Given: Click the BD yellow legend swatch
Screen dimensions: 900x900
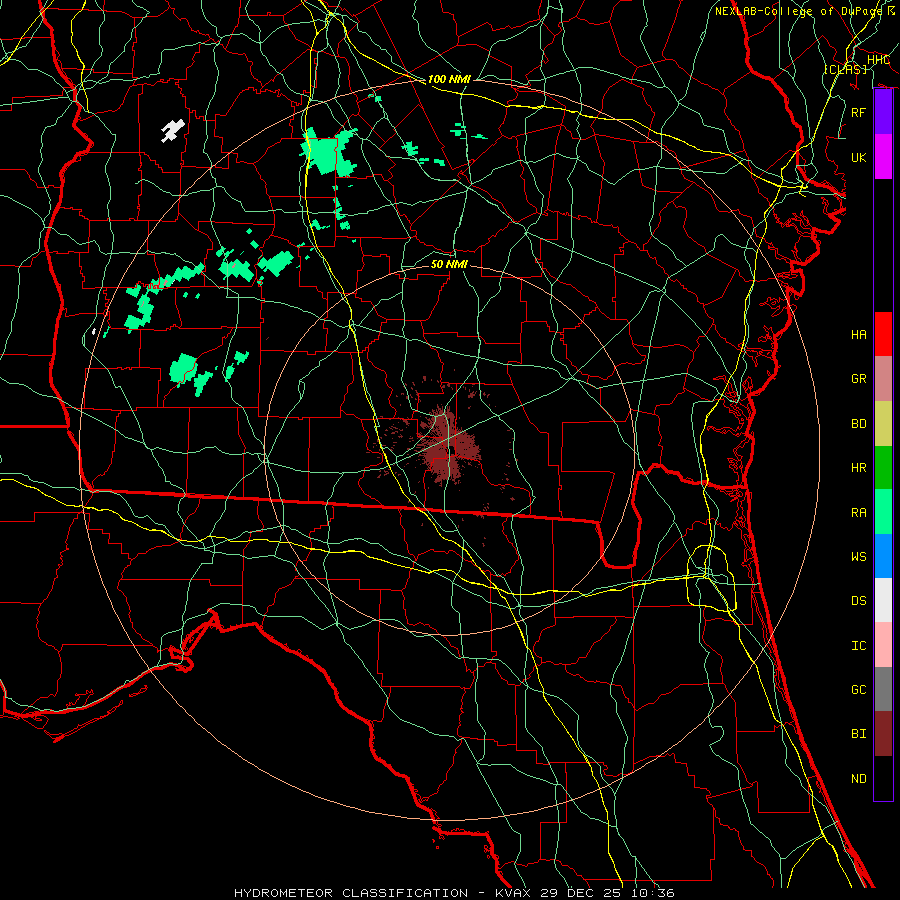Looking at the screenshot, I should (883, 424).
